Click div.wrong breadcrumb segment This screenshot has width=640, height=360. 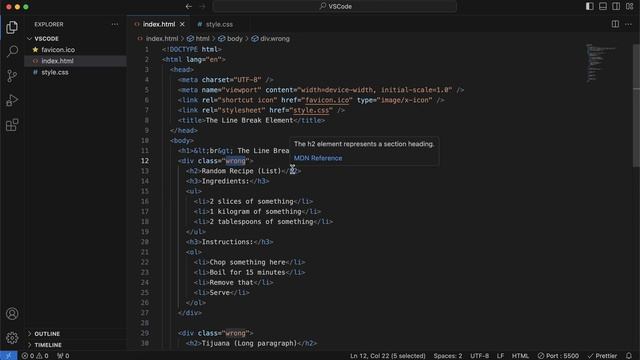click(x=271, y=38)
